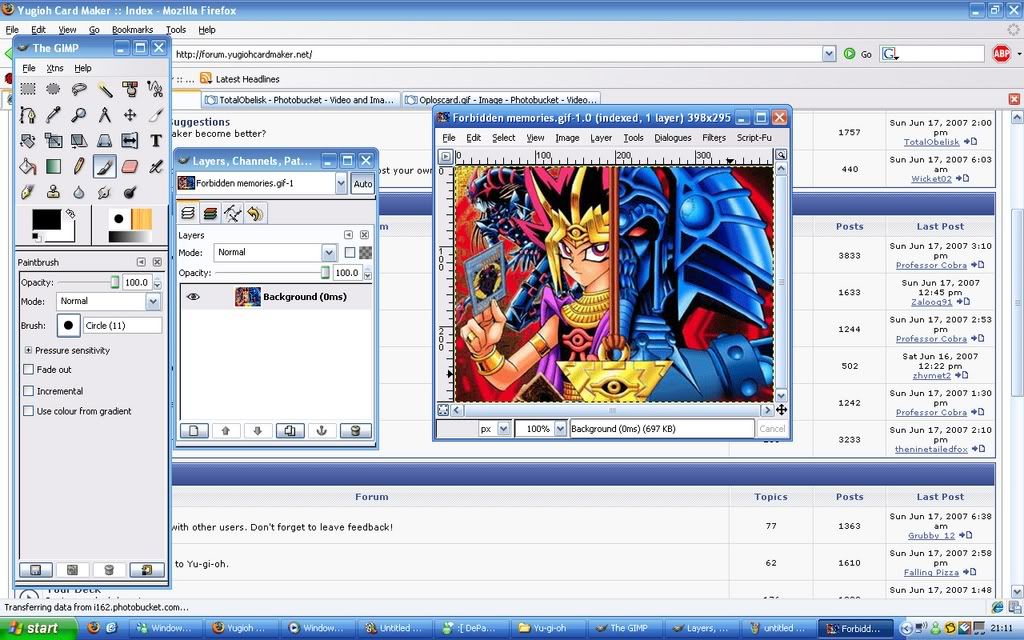Open the brush selector showing Circle (11)
The height and width of the screenshot is (640, 1024).
point(68,325)
